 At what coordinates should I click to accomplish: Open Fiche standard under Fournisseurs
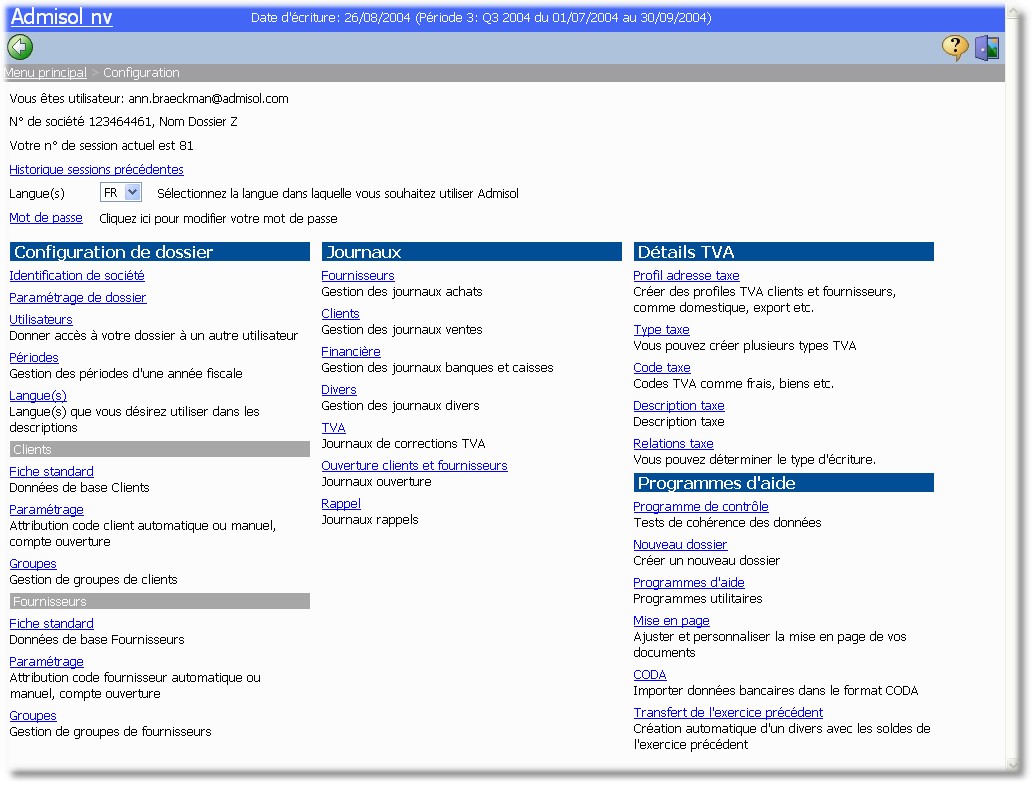(52, 624)
